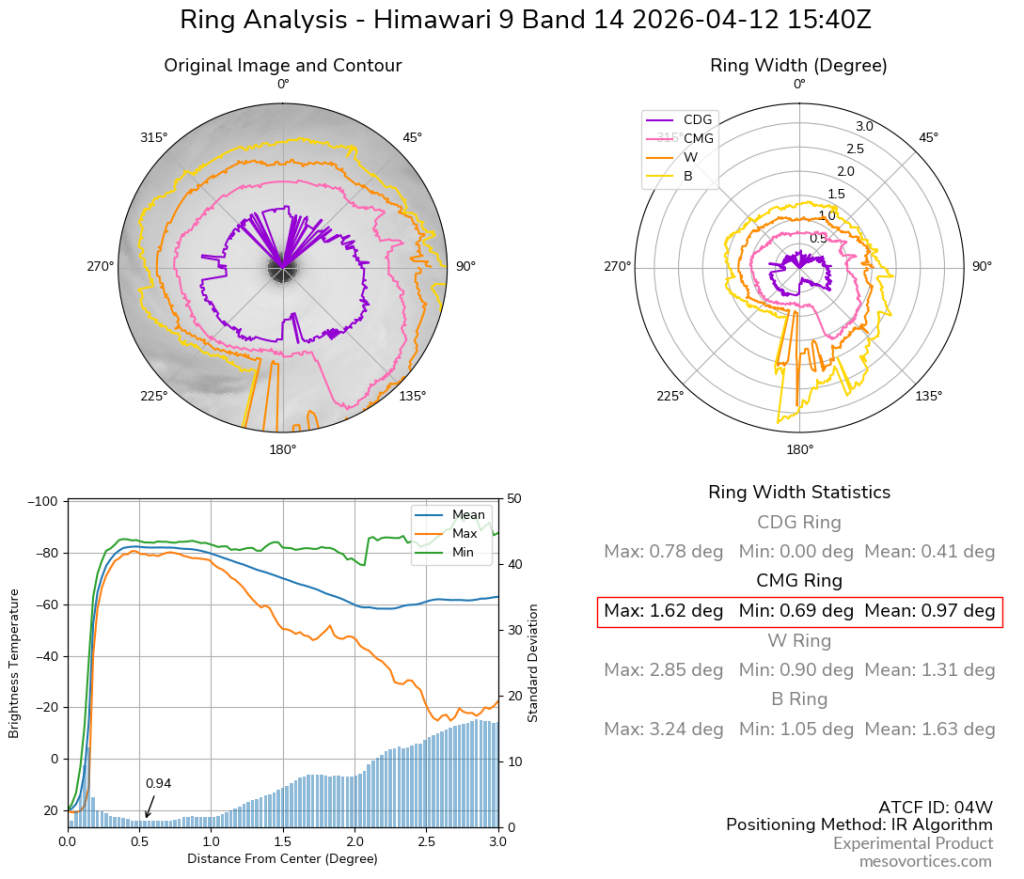
Task: Click the CDG Ring heading
Action: pos(799,522)
